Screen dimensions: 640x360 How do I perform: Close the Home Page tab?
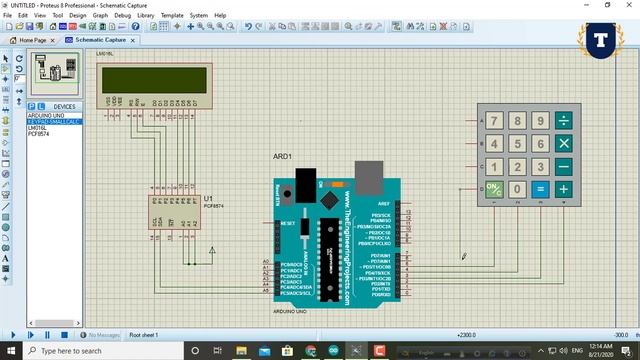click(x=52, y=40)
